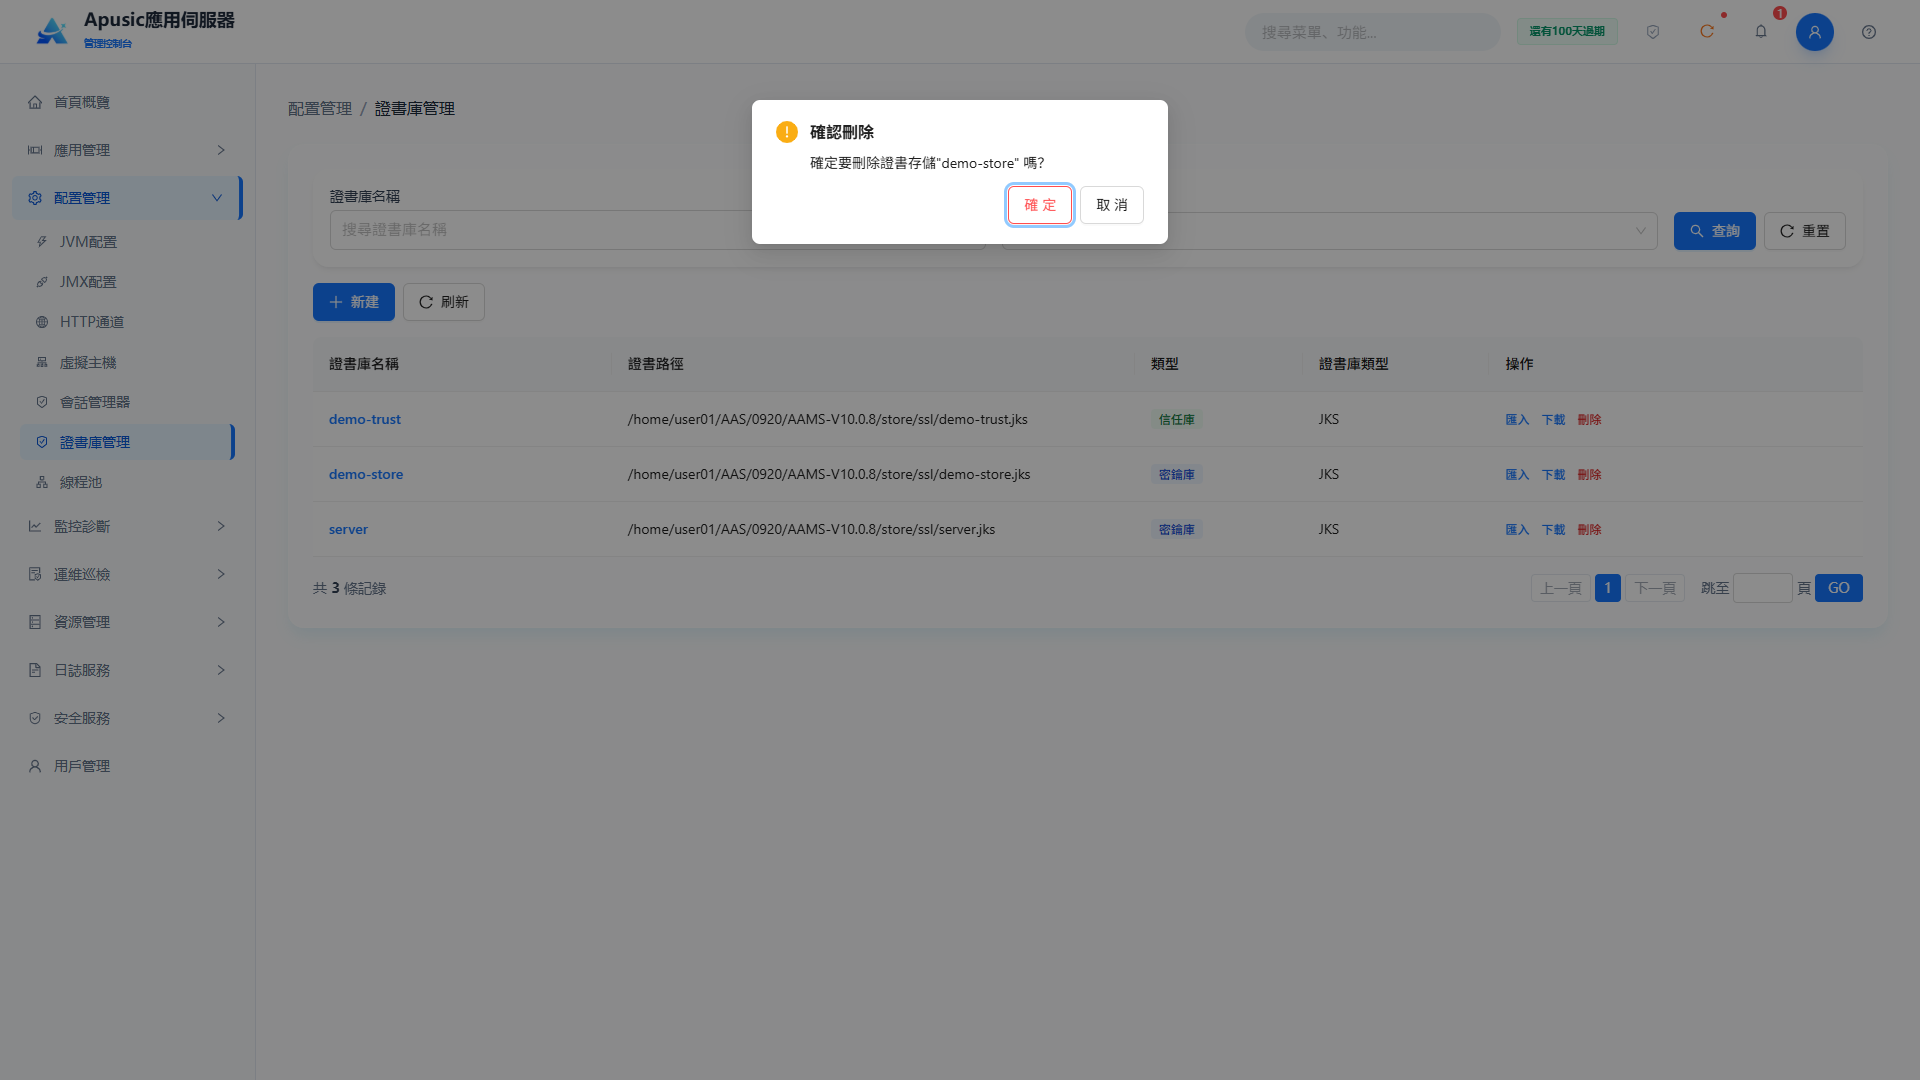
Task: Expand the 應用管理 menu chevron
Action: 221,150
